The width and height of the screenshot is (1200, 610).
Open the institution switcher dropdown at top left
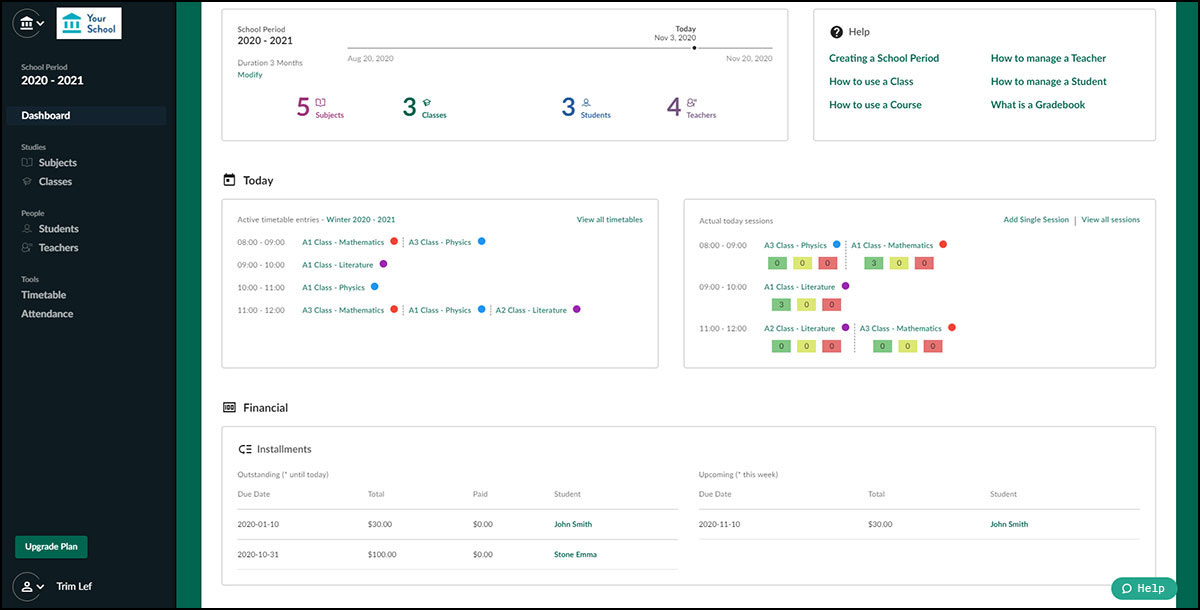pyautogui.click(x=31, y=23)
